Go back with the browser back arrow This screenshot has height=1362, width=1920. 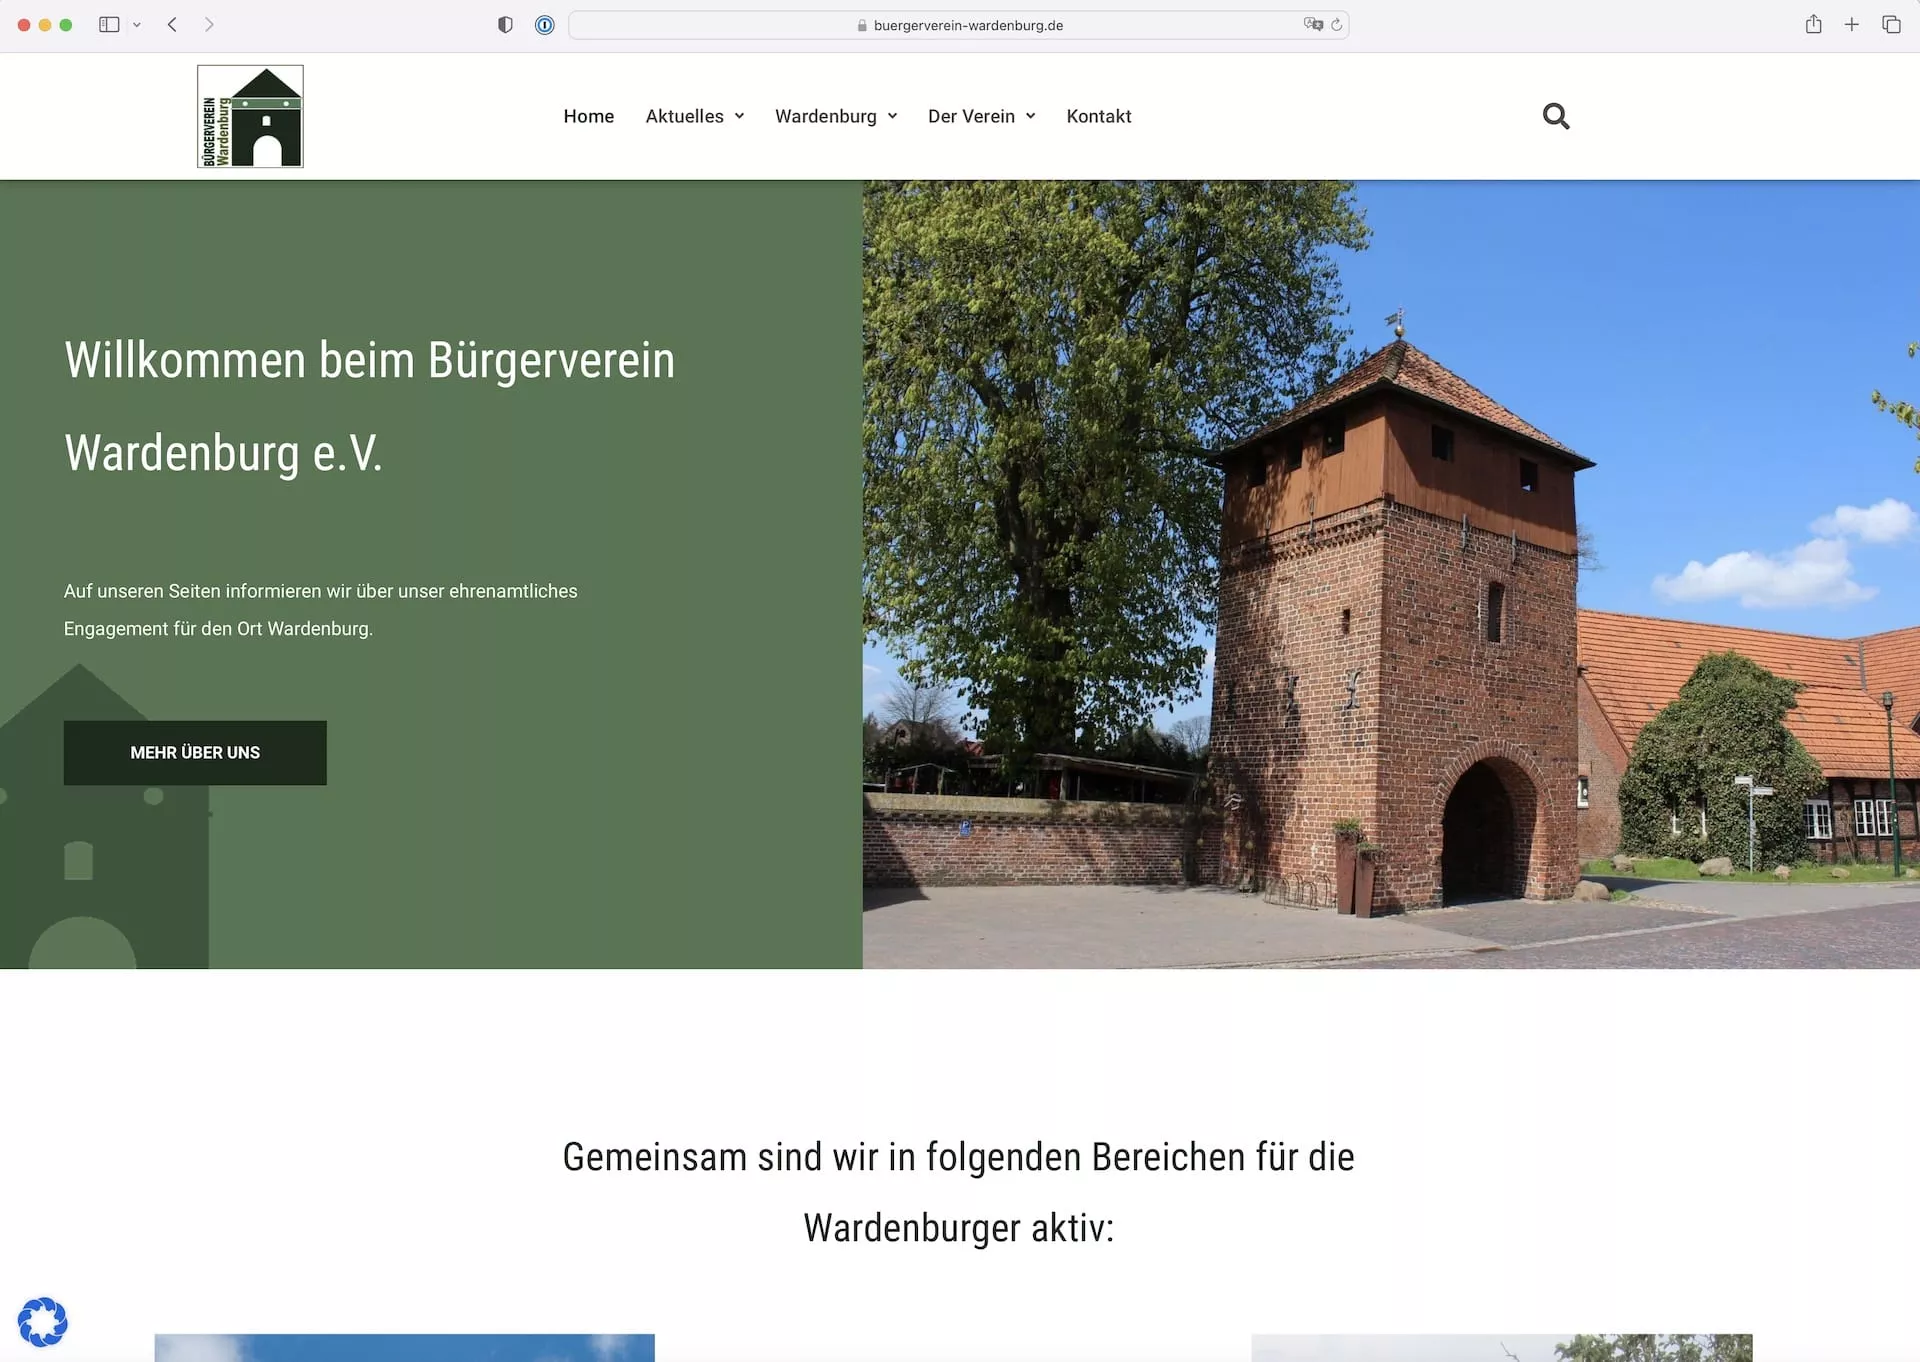coord(172,25)
